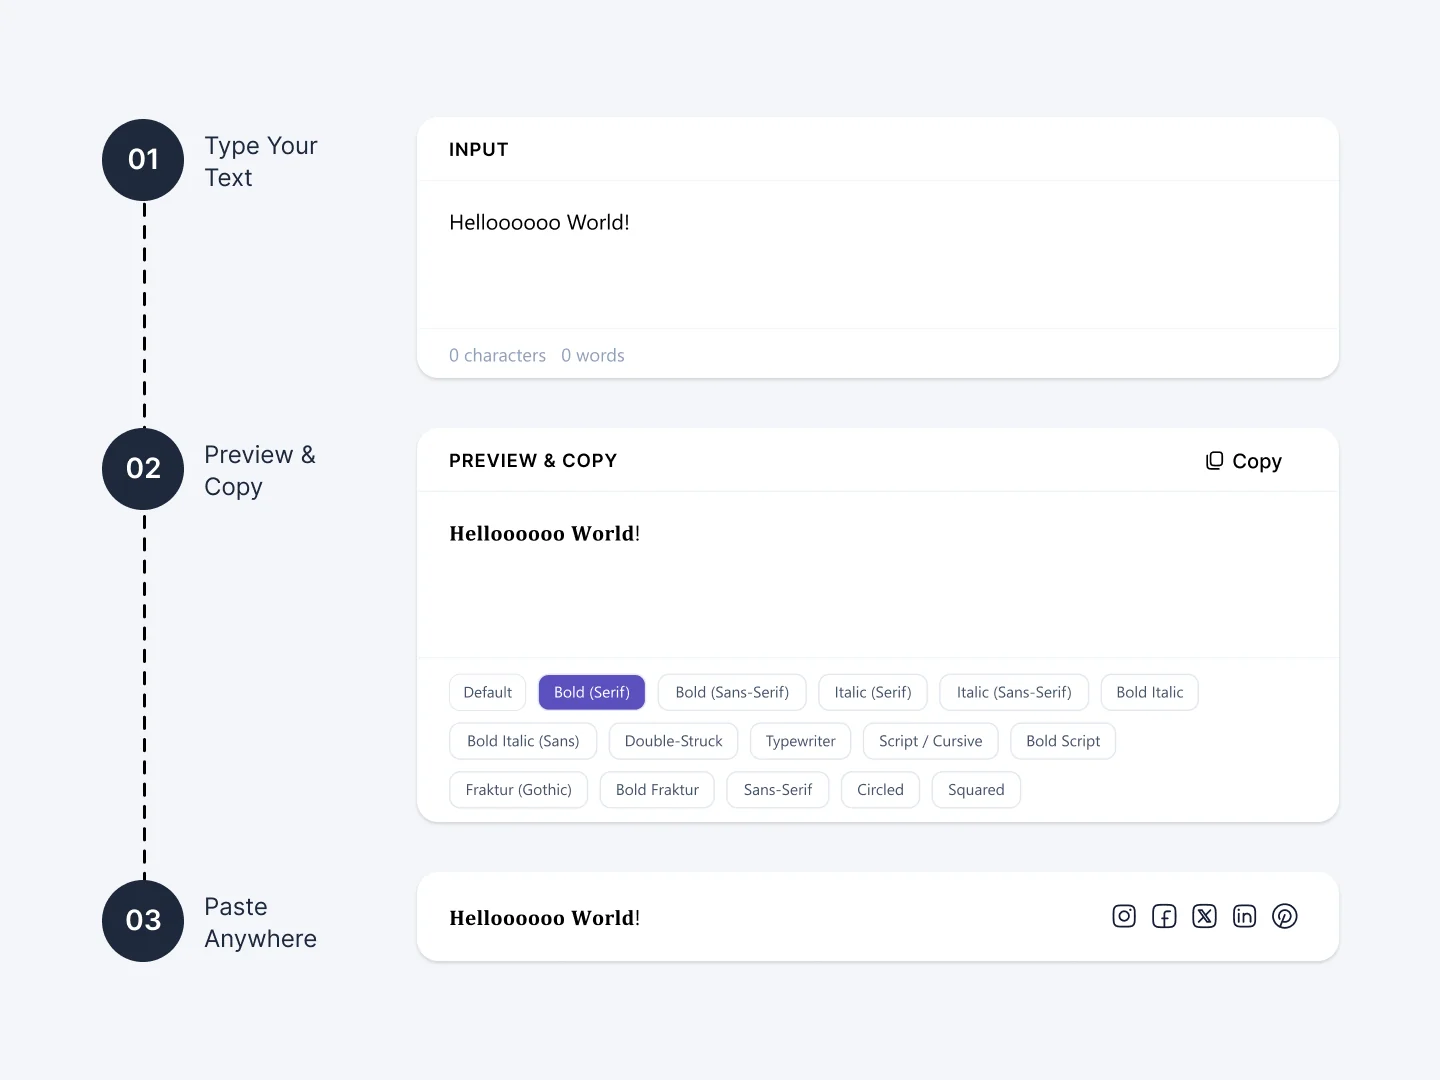Choose Fraktur (Gothic) style

pyautogui.click(x=519, y=790)
